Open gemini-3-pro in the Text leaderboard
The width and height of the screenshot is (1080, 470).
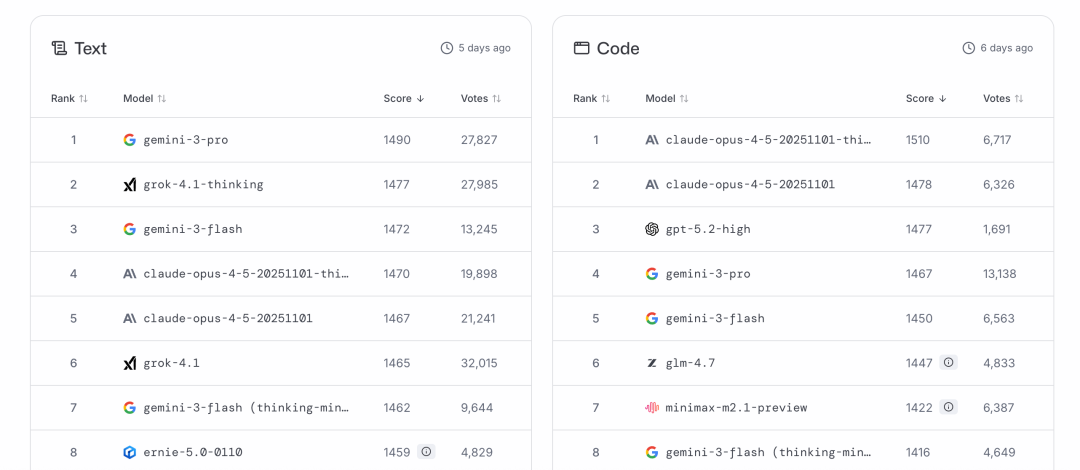tap(185, 140)
